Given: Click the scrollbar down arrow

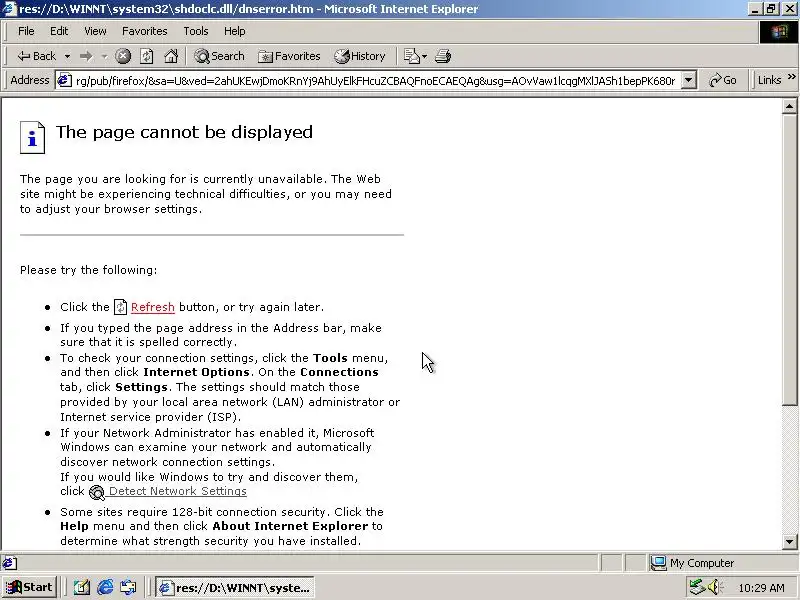Looking at the screenshot, I should pyautogui.click(x=789, y=542).
